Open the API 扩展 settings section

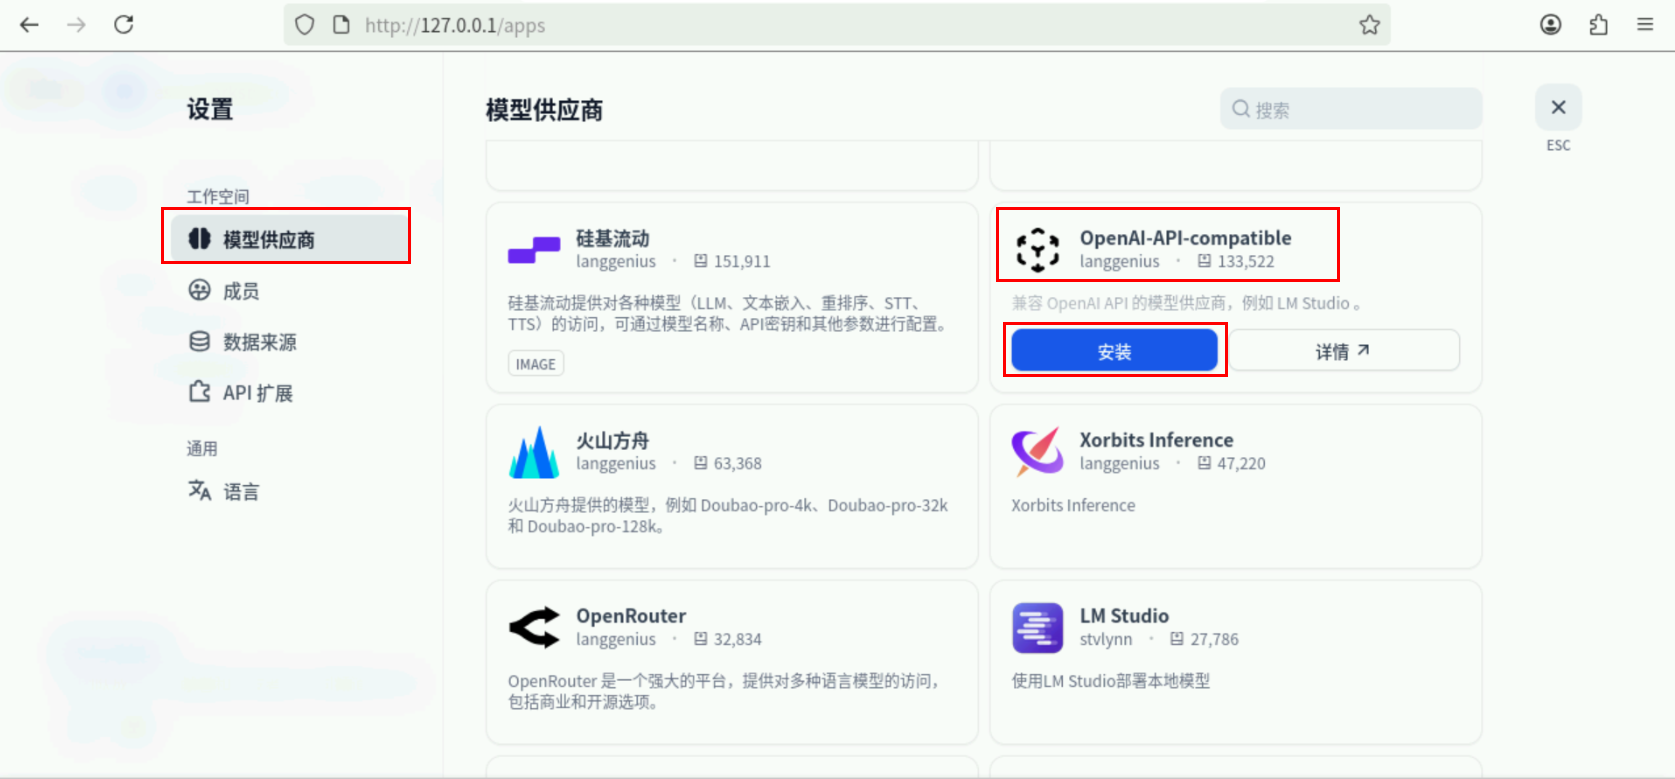257,393
